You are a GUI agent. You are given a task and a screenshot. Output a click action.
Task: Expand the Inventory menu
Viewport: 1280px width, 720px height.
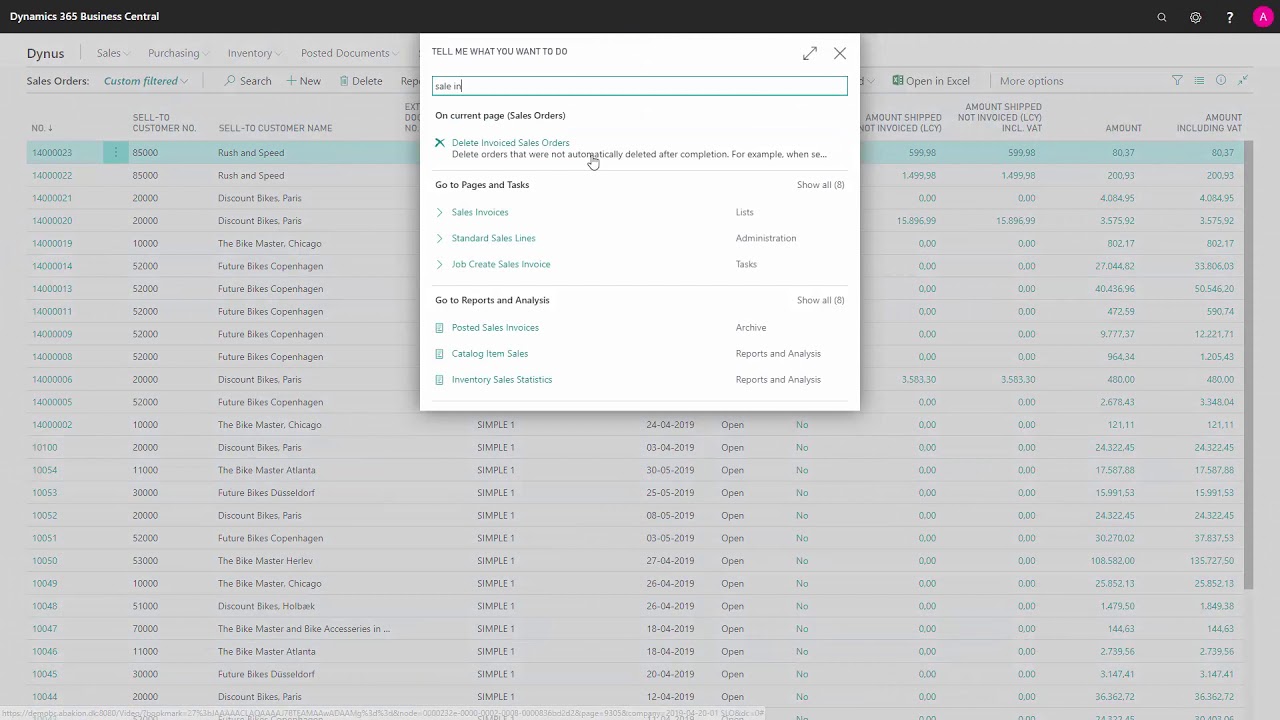click(x=254, y=53)
